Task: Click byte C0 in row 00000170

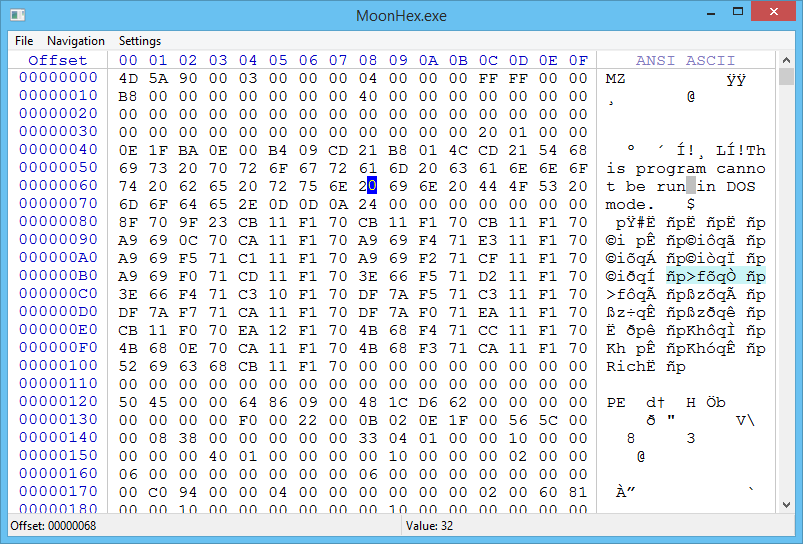Action: coord(158,492)
